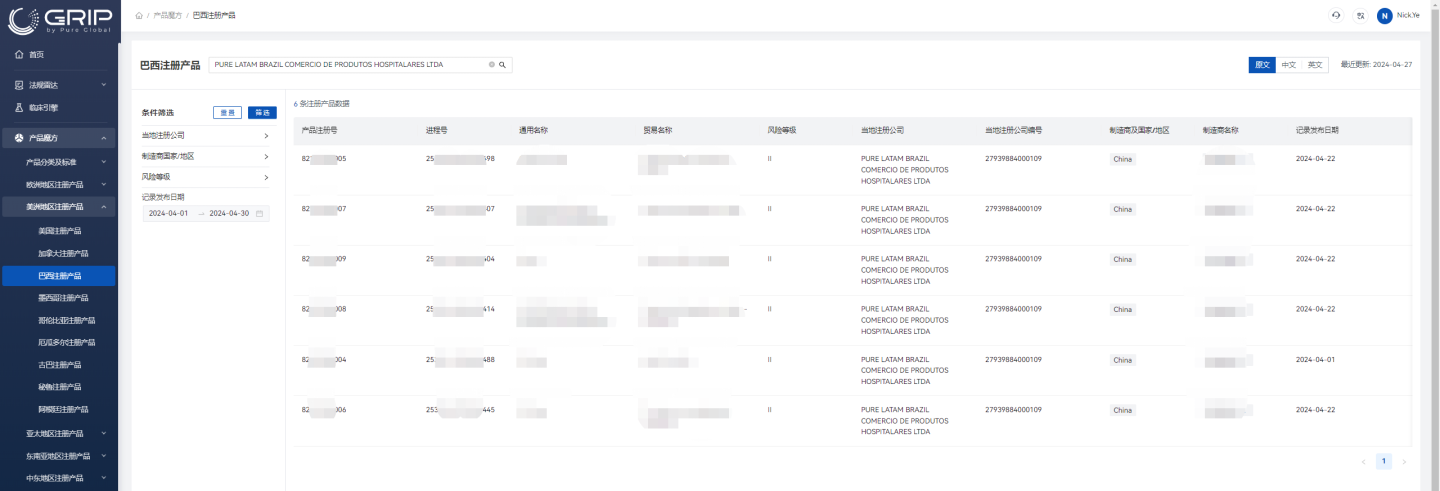Viewport: 1440px width, 491px height.
Task: Click 最近更新: 2024-04-27 text
Action: 1376,64
